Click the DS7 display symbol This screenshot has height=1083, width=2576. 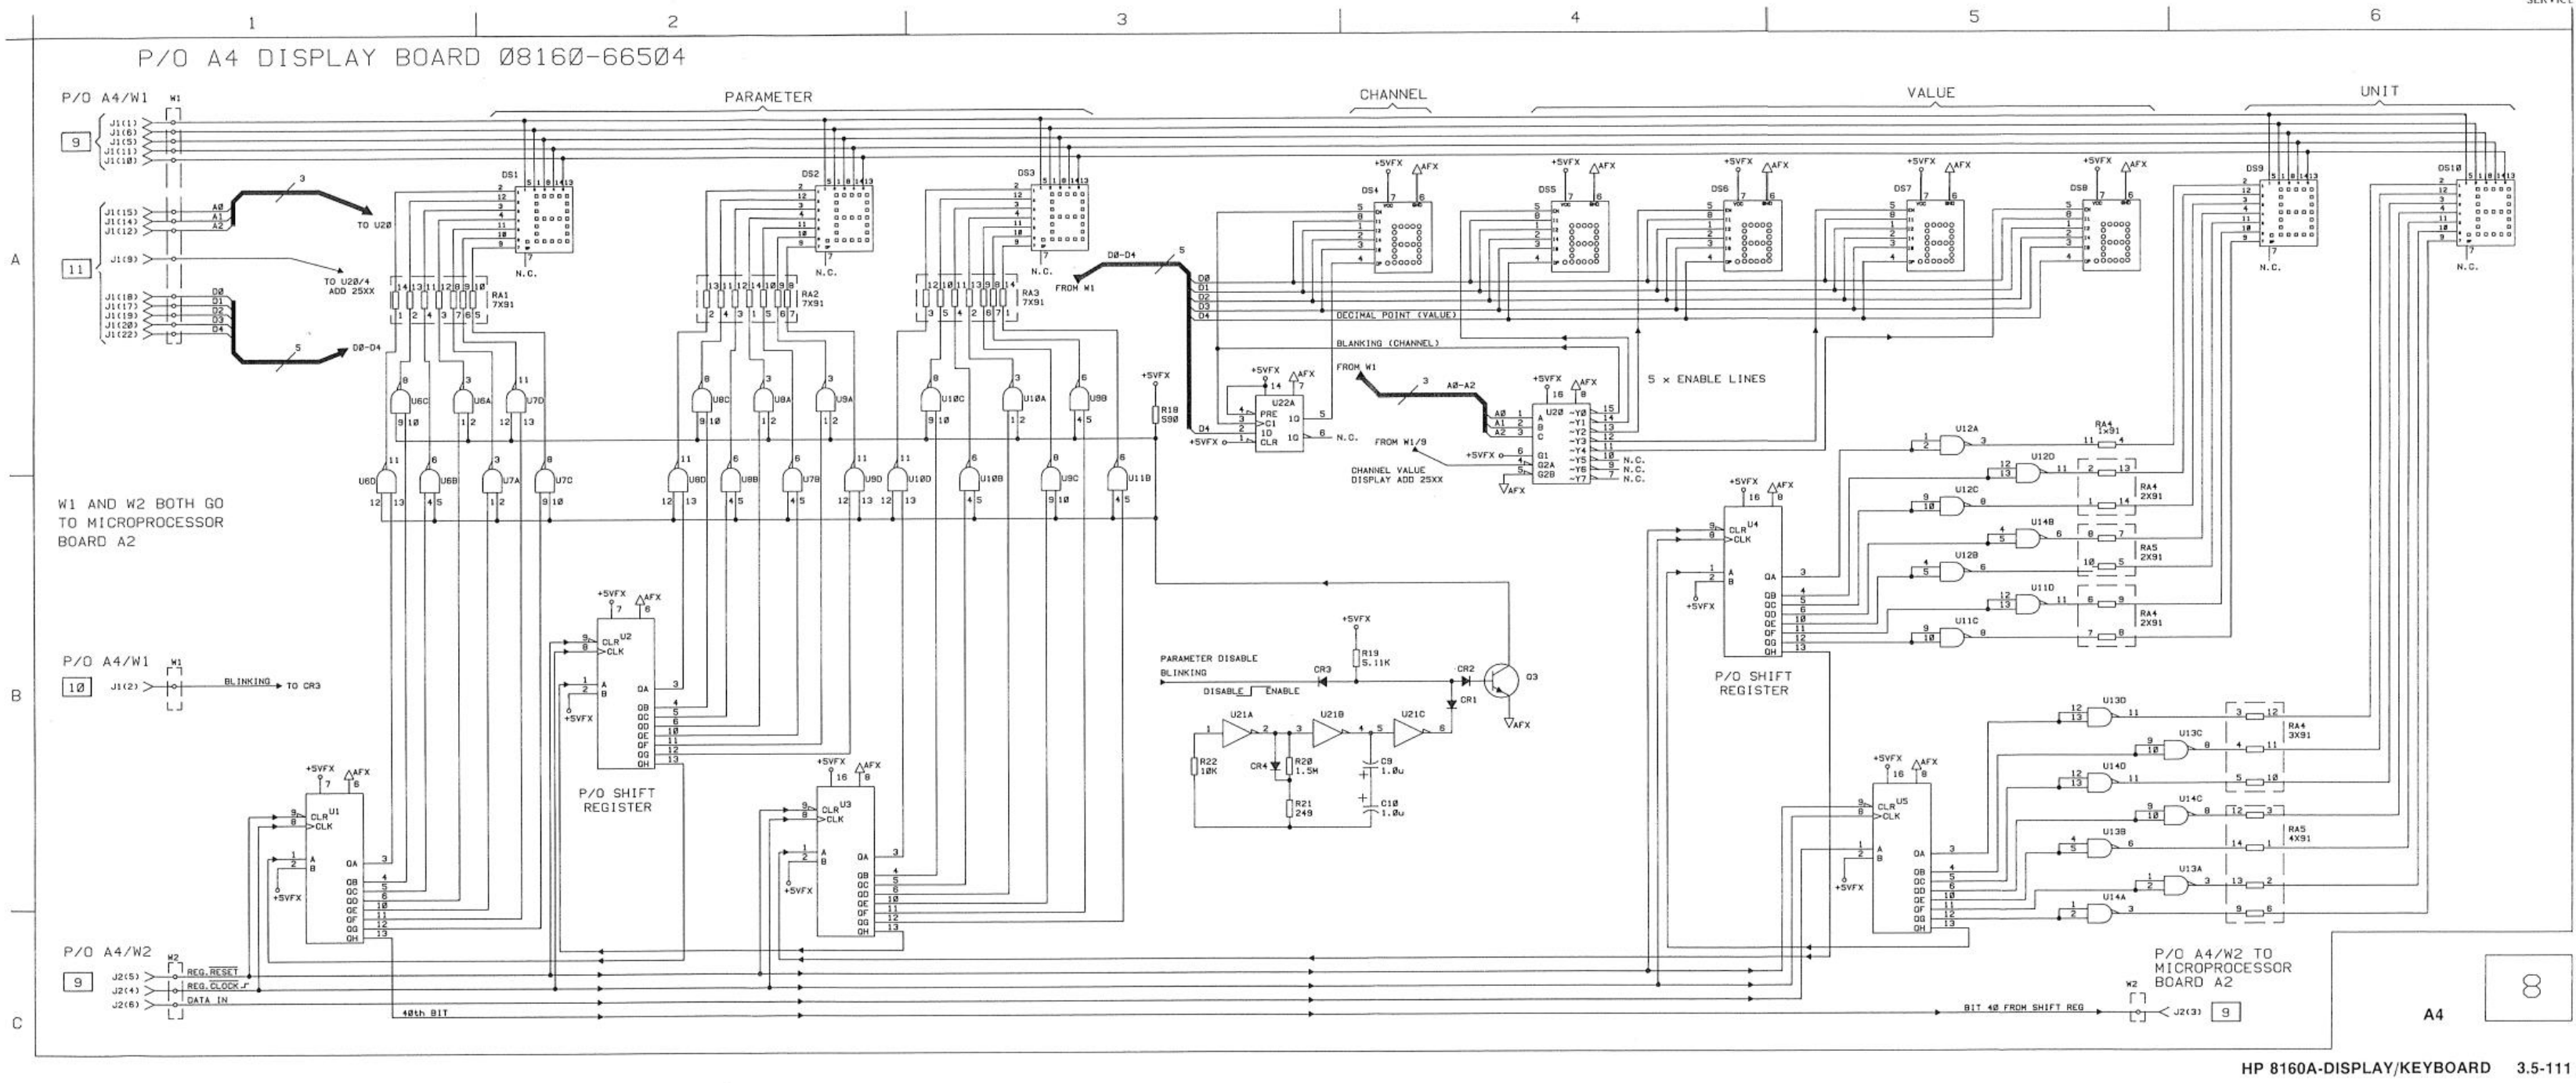[x=1934, y=236]
